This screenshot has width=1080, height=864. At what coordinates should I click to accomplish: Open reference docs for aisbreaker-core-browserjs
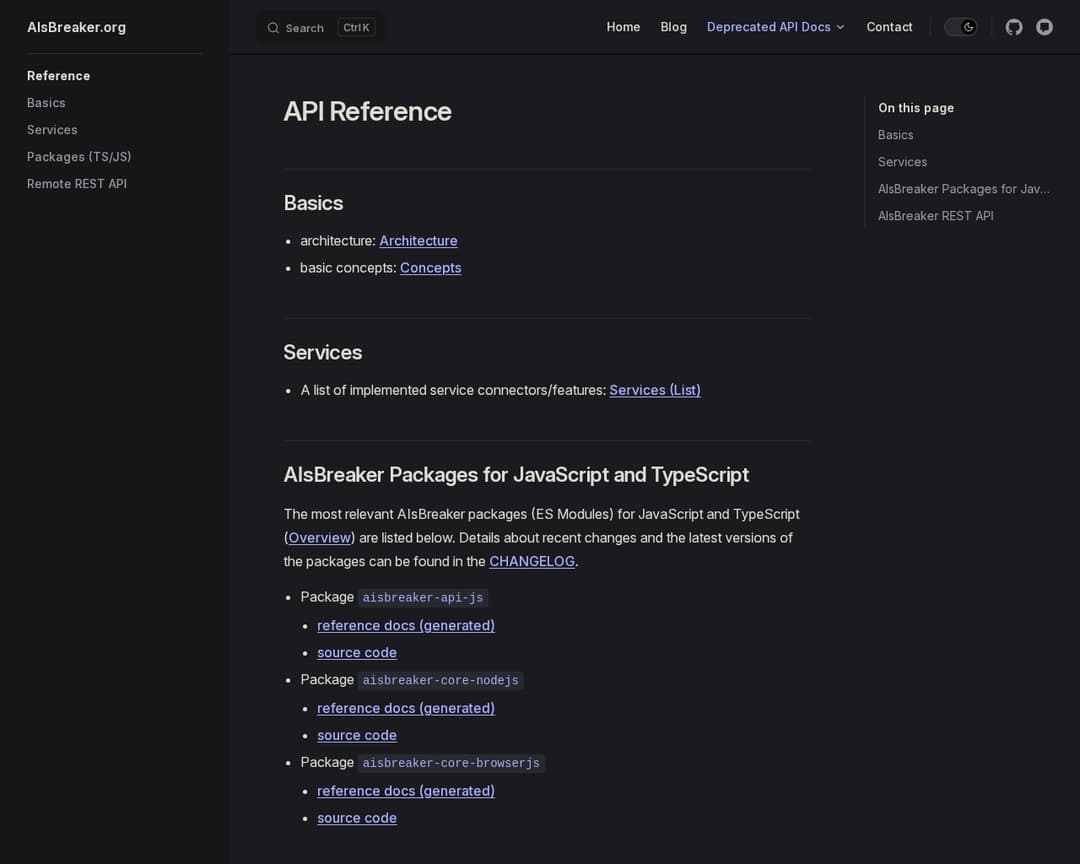pyautogui.click(x=406, y=791)
